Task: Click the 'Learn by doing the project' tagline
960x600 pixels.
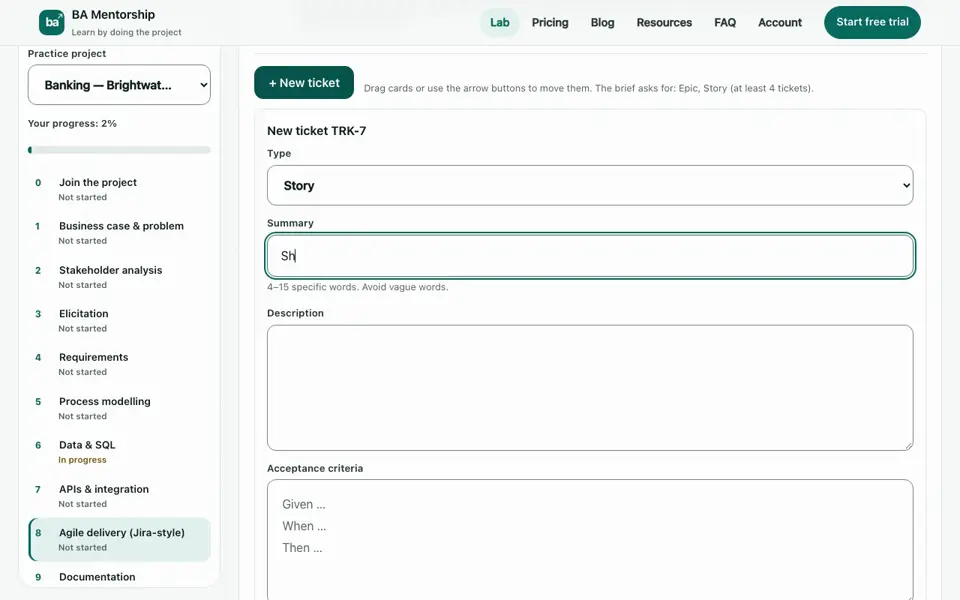Action: pos(126,32)
